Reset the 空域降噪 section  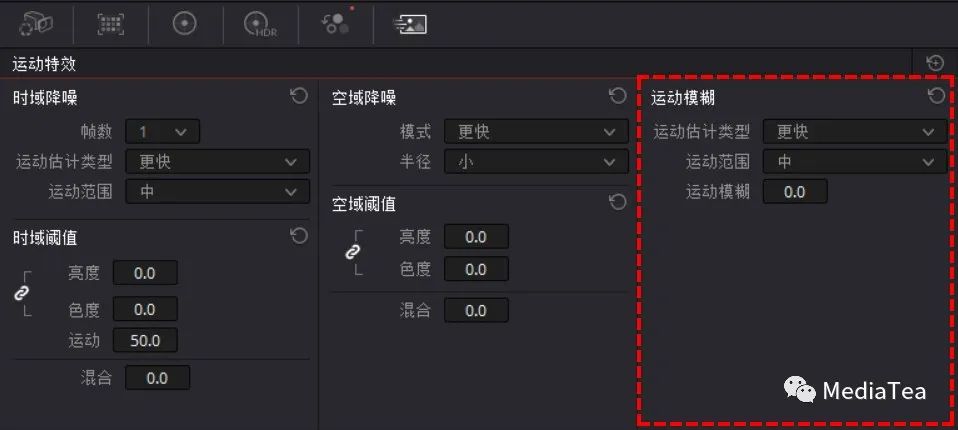pos(618,96)
